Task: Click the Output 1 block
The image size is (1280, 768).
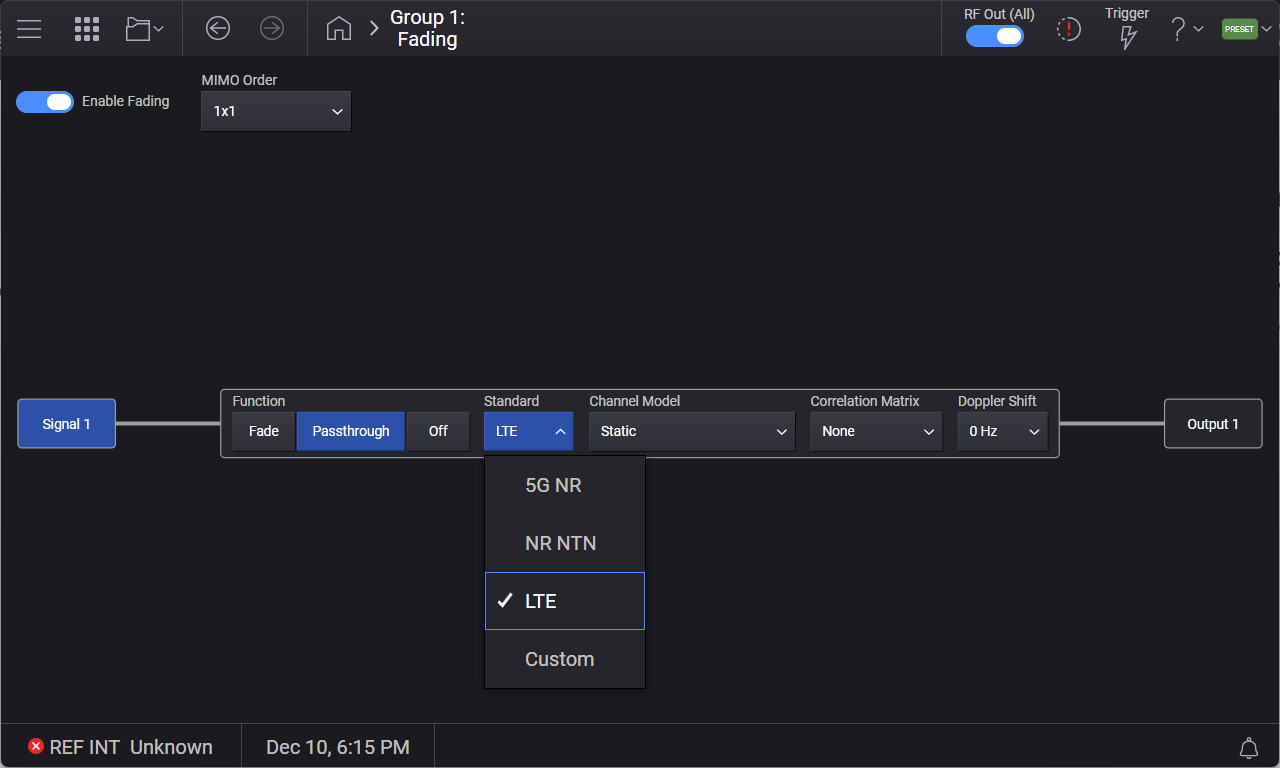Action: point(1212,424)
